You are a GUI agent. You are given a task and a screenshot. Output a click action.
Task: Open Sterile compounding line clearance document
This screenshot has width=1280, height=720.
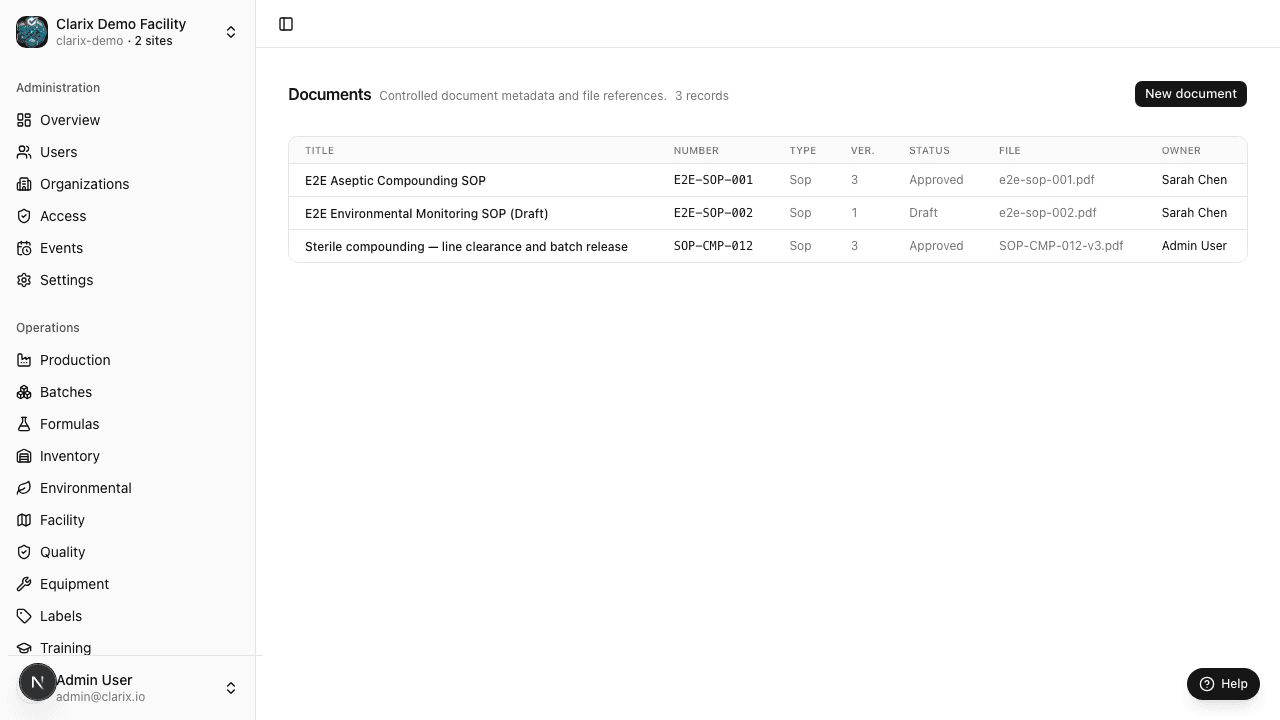point(466,247)
